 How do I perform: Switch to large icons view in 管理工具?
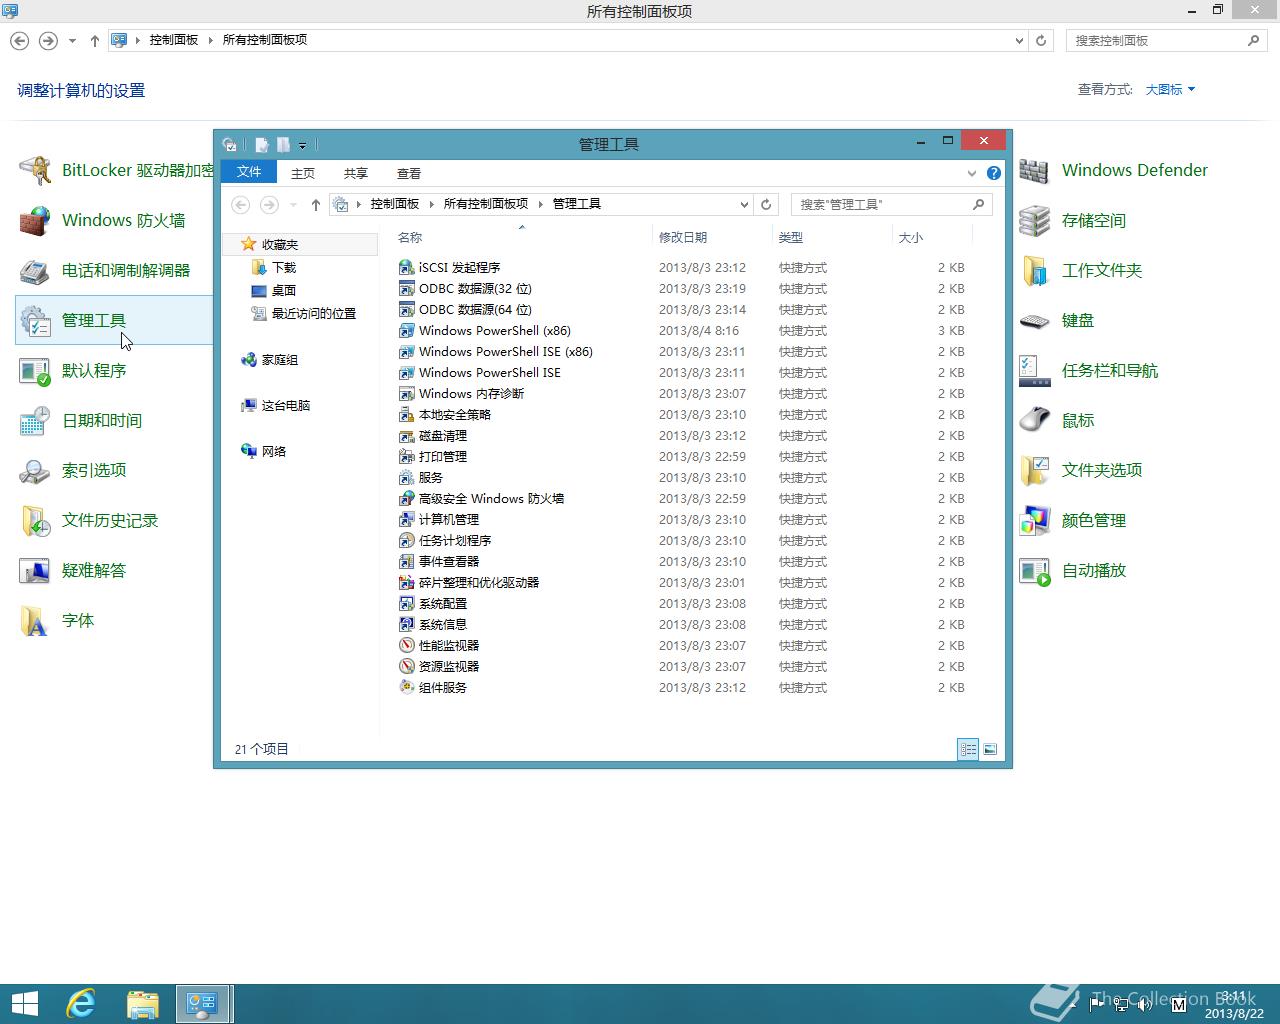click(990, 749)
